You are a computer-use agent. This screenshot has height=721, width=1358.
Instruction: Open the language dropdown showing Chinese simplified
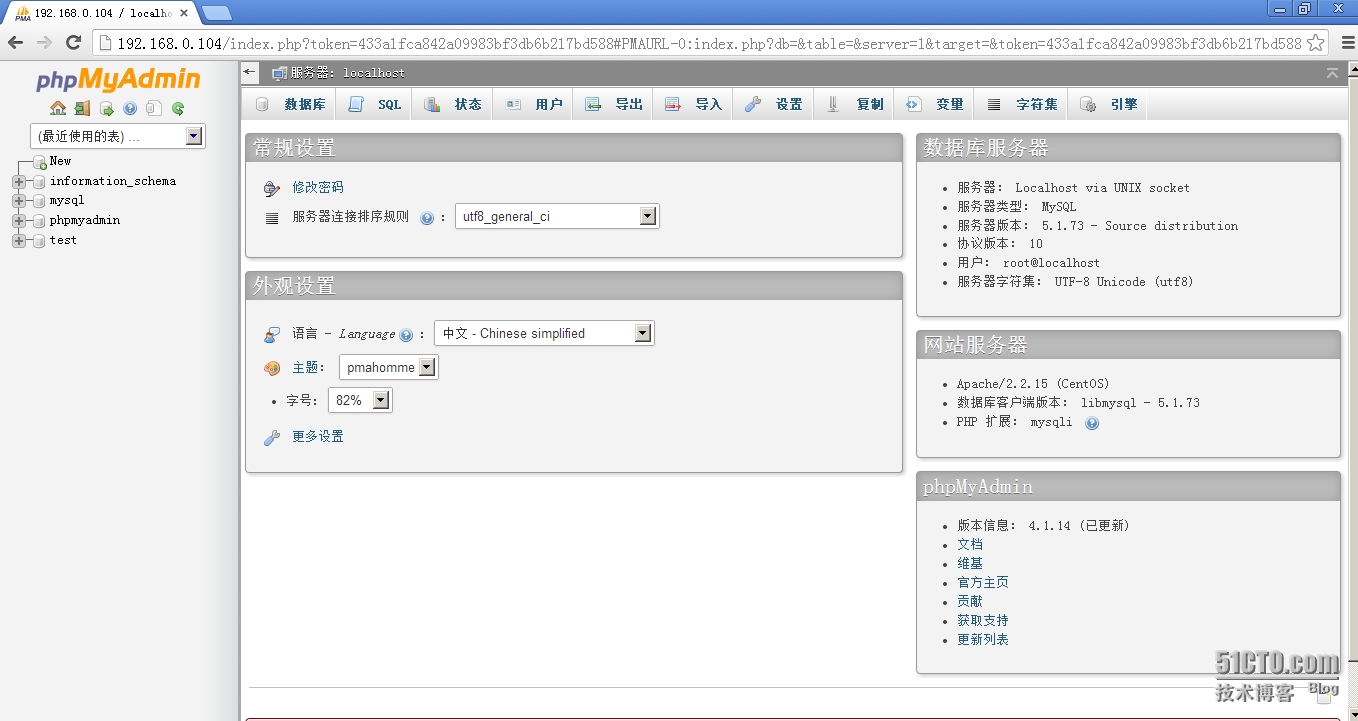[544, 333]
